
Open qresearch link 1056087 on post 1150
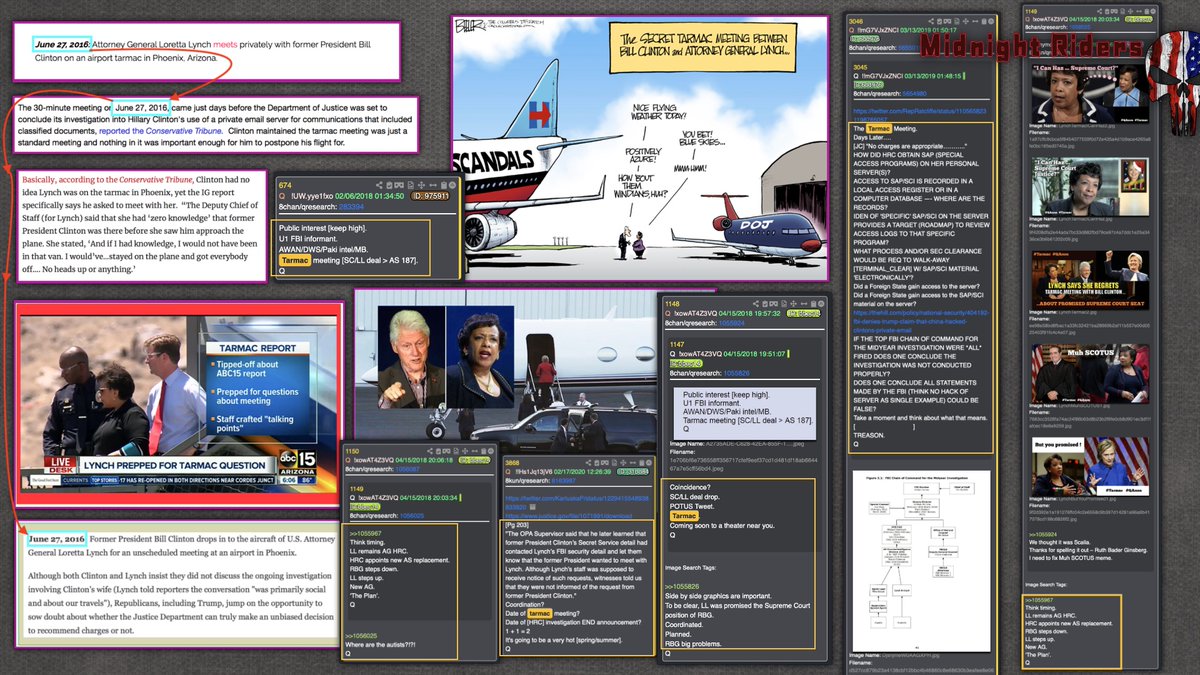(x=405, y=468)
